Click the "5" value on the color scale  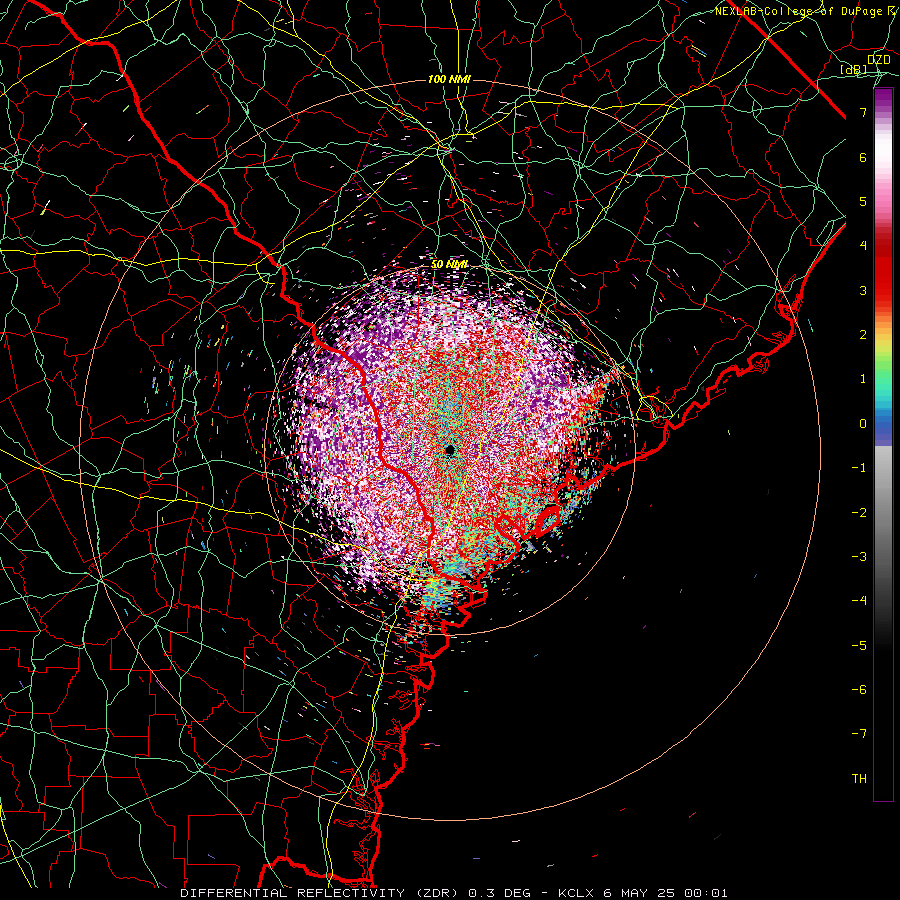click(863, 201)
